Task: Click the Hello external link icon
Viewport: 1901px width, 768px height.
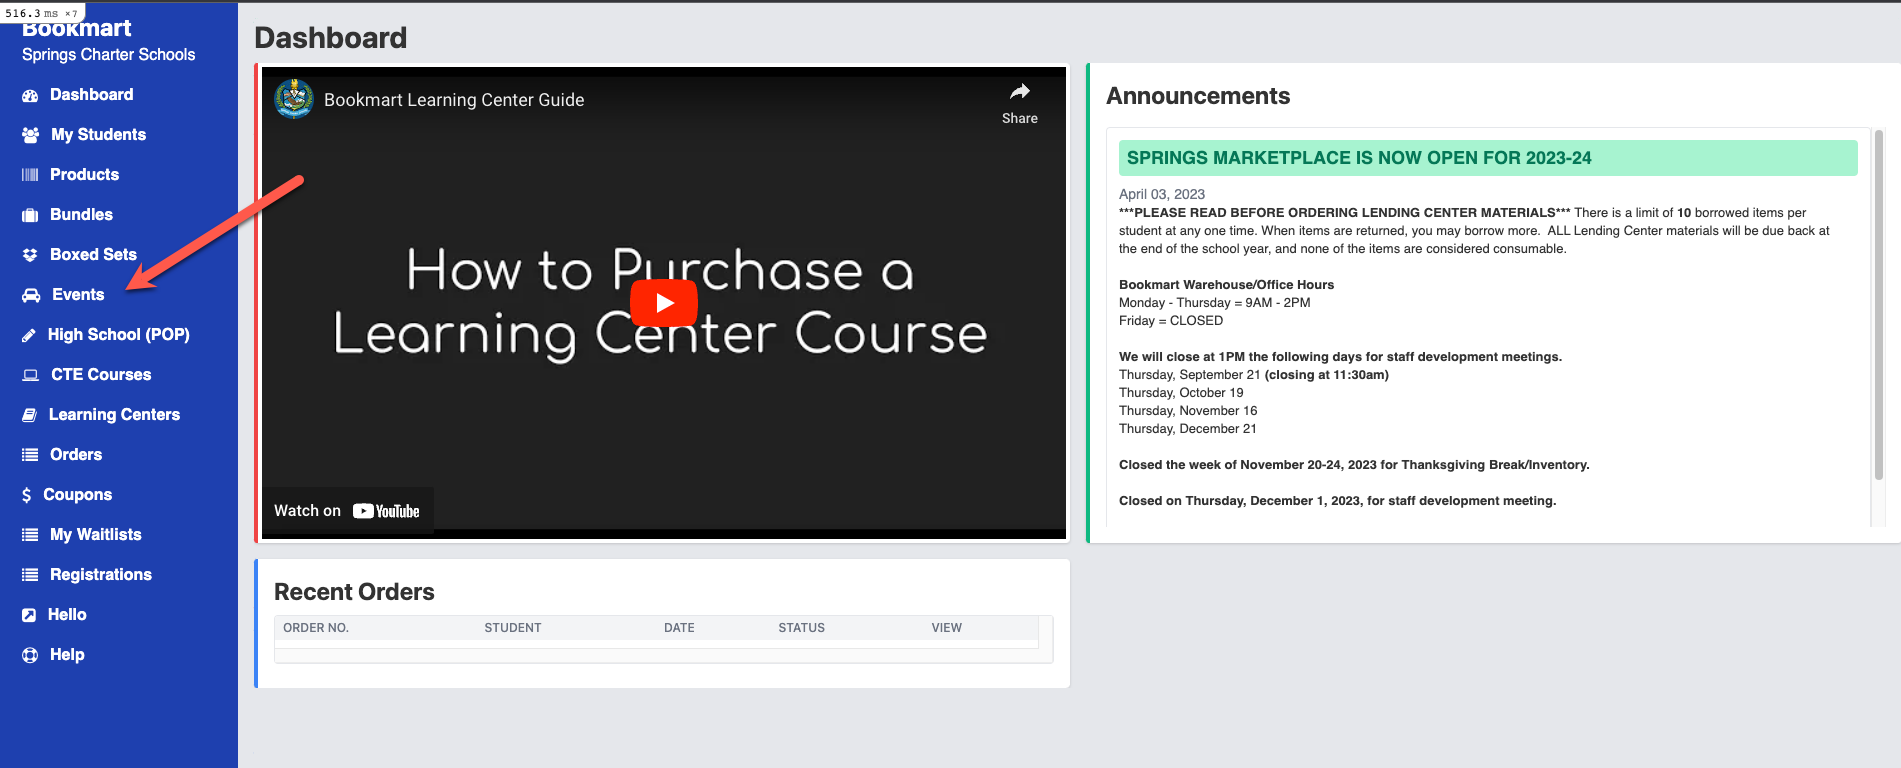Action: click(x=29, y=615)
